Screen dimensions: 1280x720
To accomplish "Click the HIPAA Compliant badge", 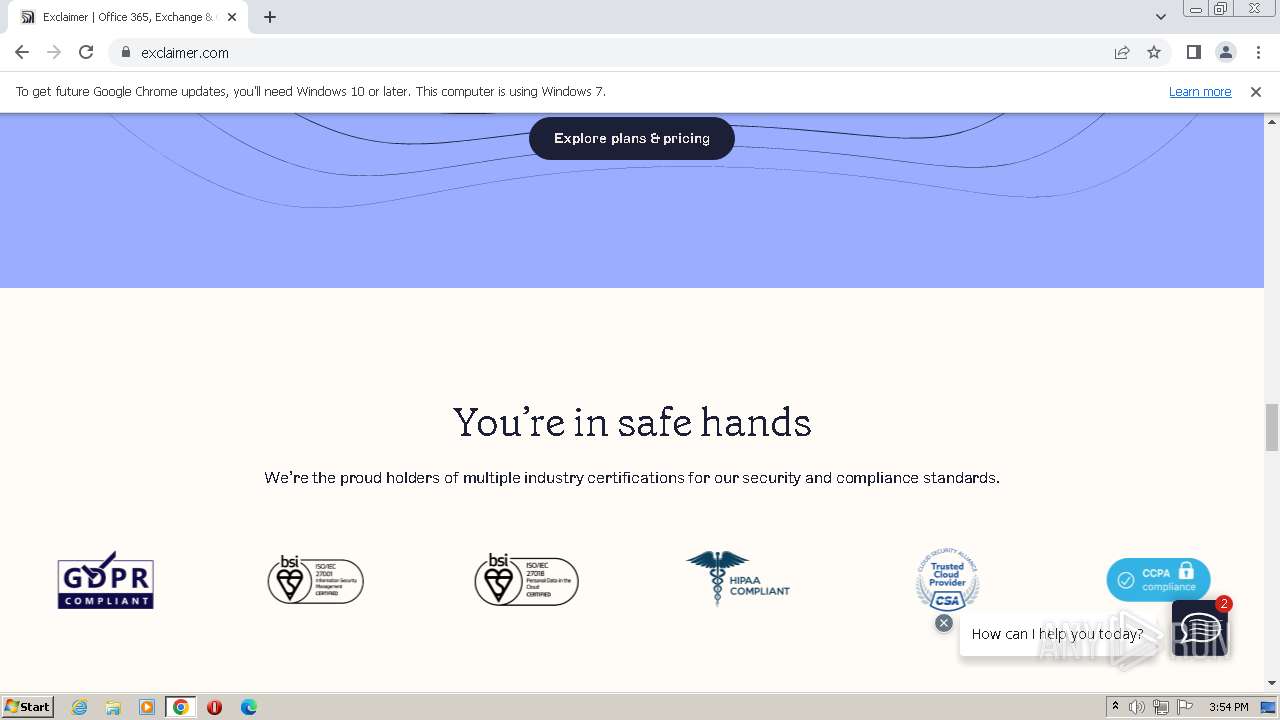I will (x=738, y=578).
